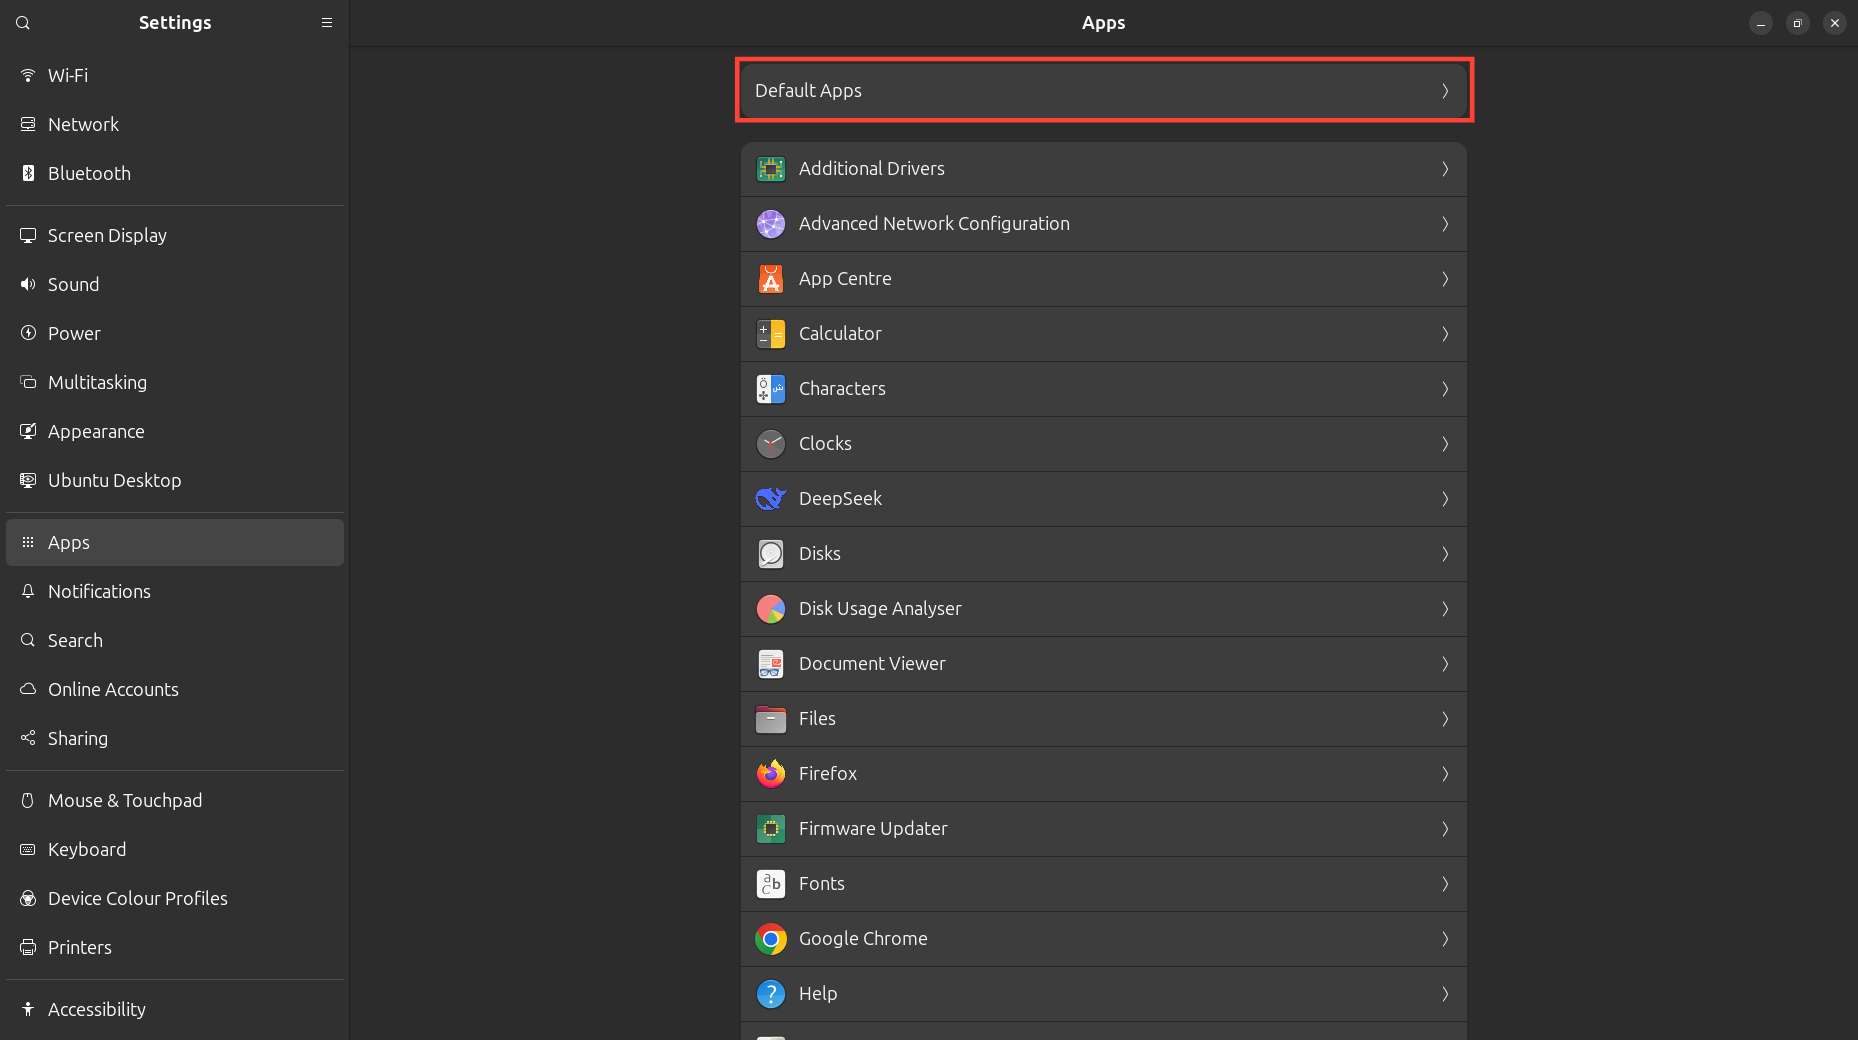Expand the Default Apps row chevron

1445,91
